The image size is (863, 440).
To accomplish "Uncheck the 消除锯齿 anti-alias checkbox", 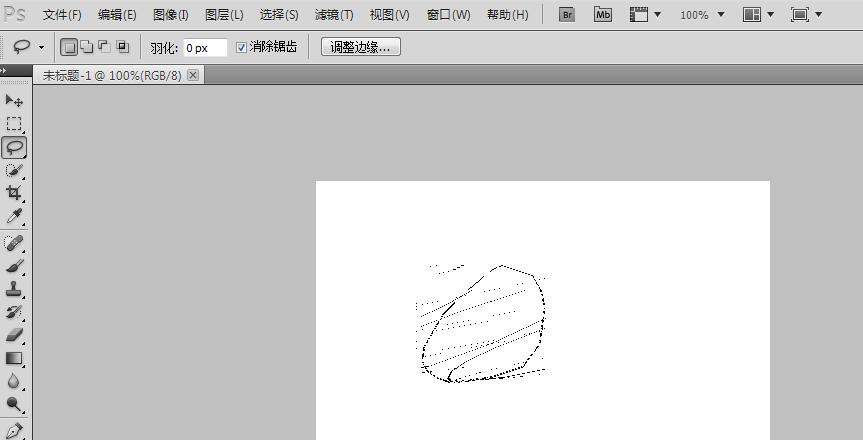I will coord(241,47).
